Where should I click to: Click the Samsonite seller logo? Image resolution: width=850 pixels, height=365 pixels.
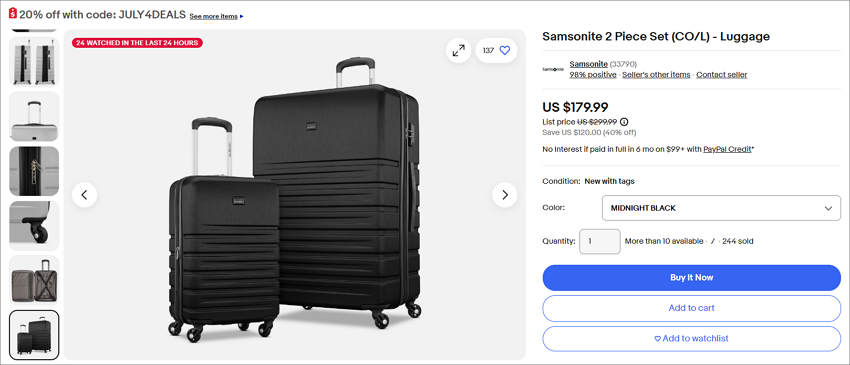click(x=553, y=69)
